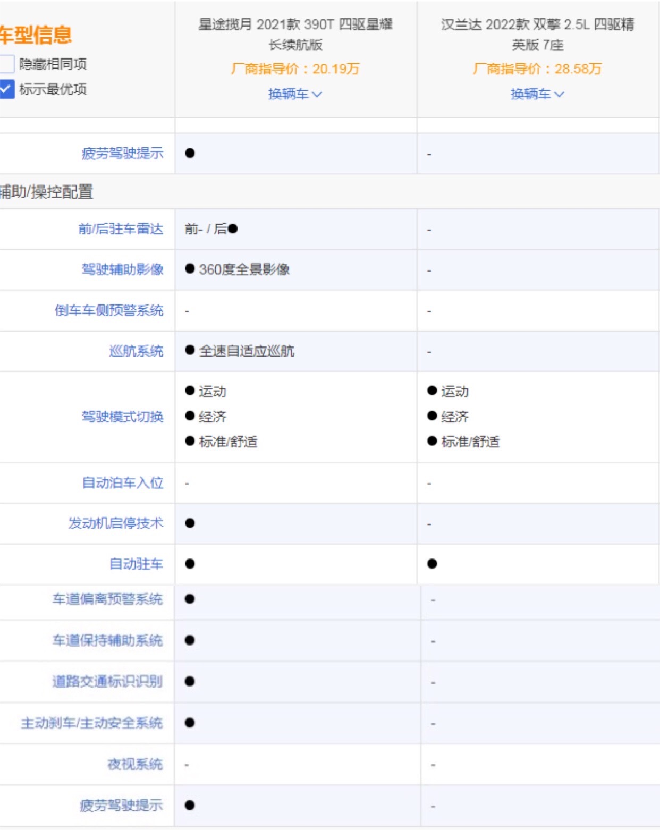The width and height of the screenshot is (660, 830).
Task: Click 标准/舒适 in the 星途揽月 column
Action: 228,441
